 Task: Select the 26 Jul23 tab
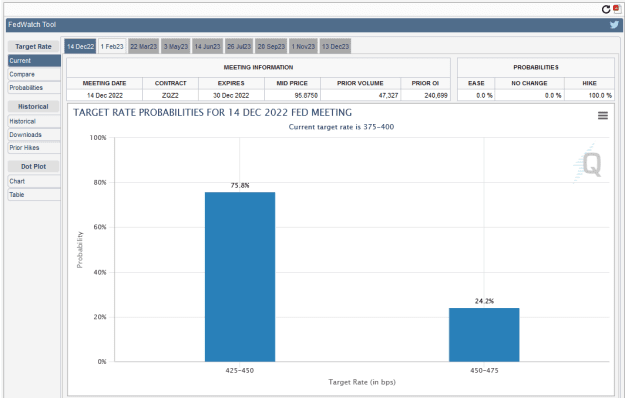coord(239,46)
